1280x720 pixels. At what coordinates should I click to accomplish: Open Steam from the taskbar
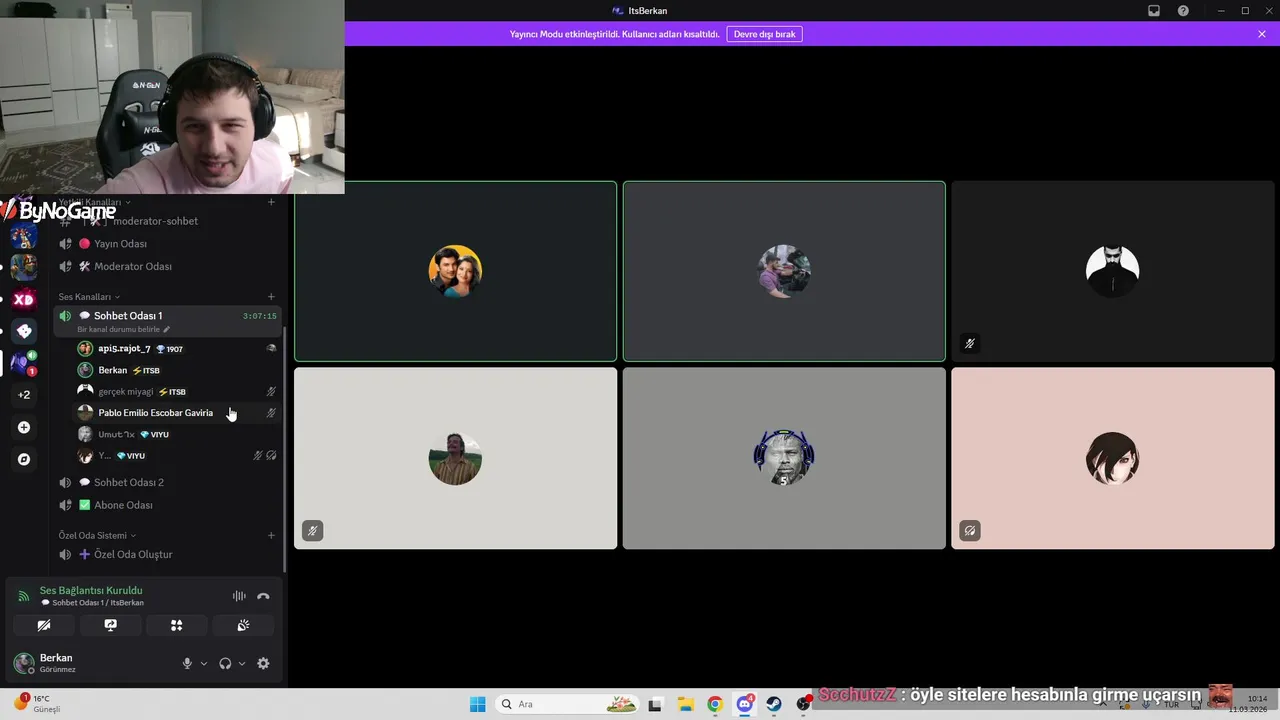(x=774, y=704)
